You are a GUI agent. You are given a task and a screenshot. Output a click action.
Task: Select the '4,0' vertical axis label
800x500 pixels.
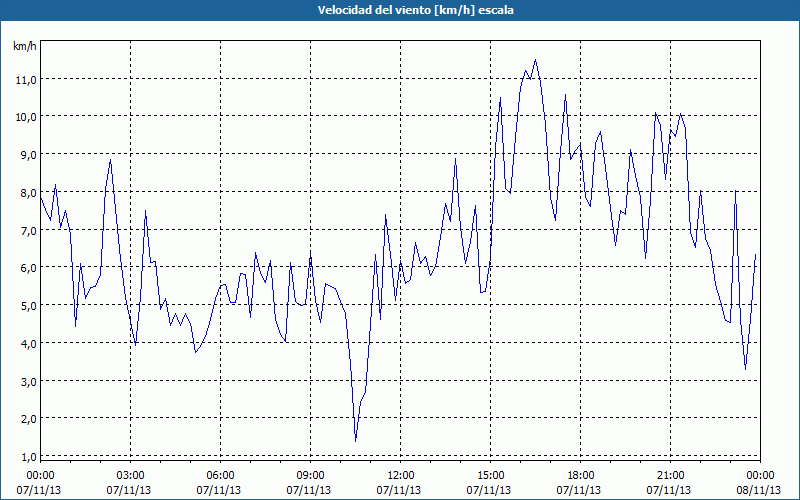28,343
